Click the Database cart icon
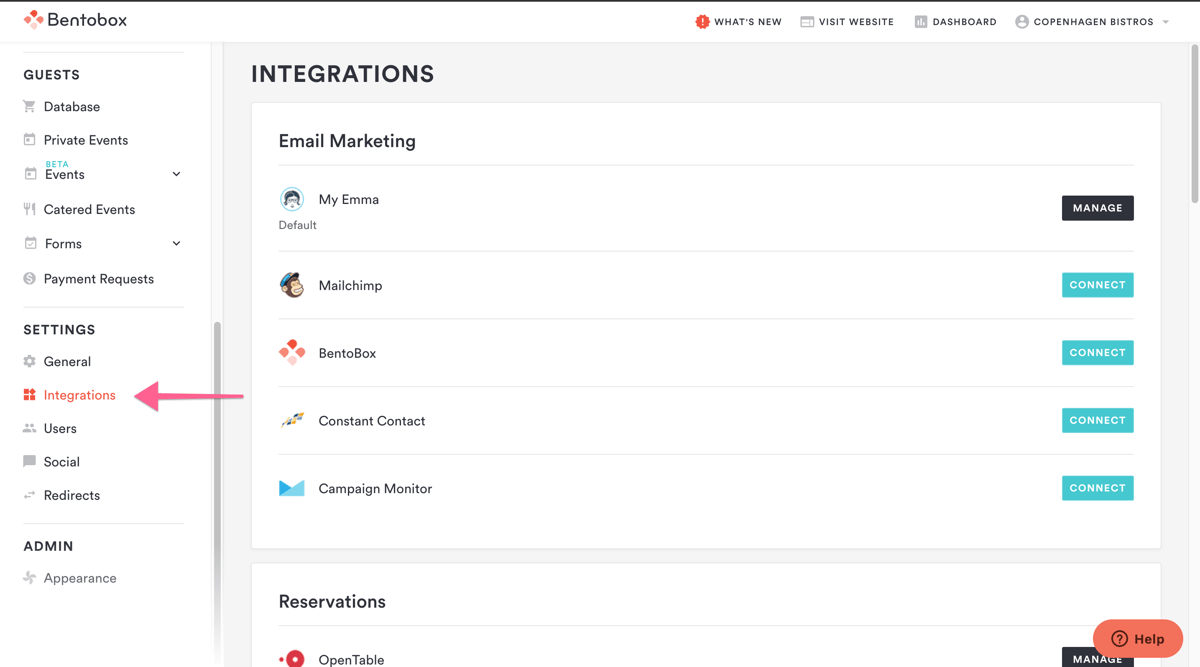The height and width of the screenshot is (667, 1200). (x=29, y=106)
